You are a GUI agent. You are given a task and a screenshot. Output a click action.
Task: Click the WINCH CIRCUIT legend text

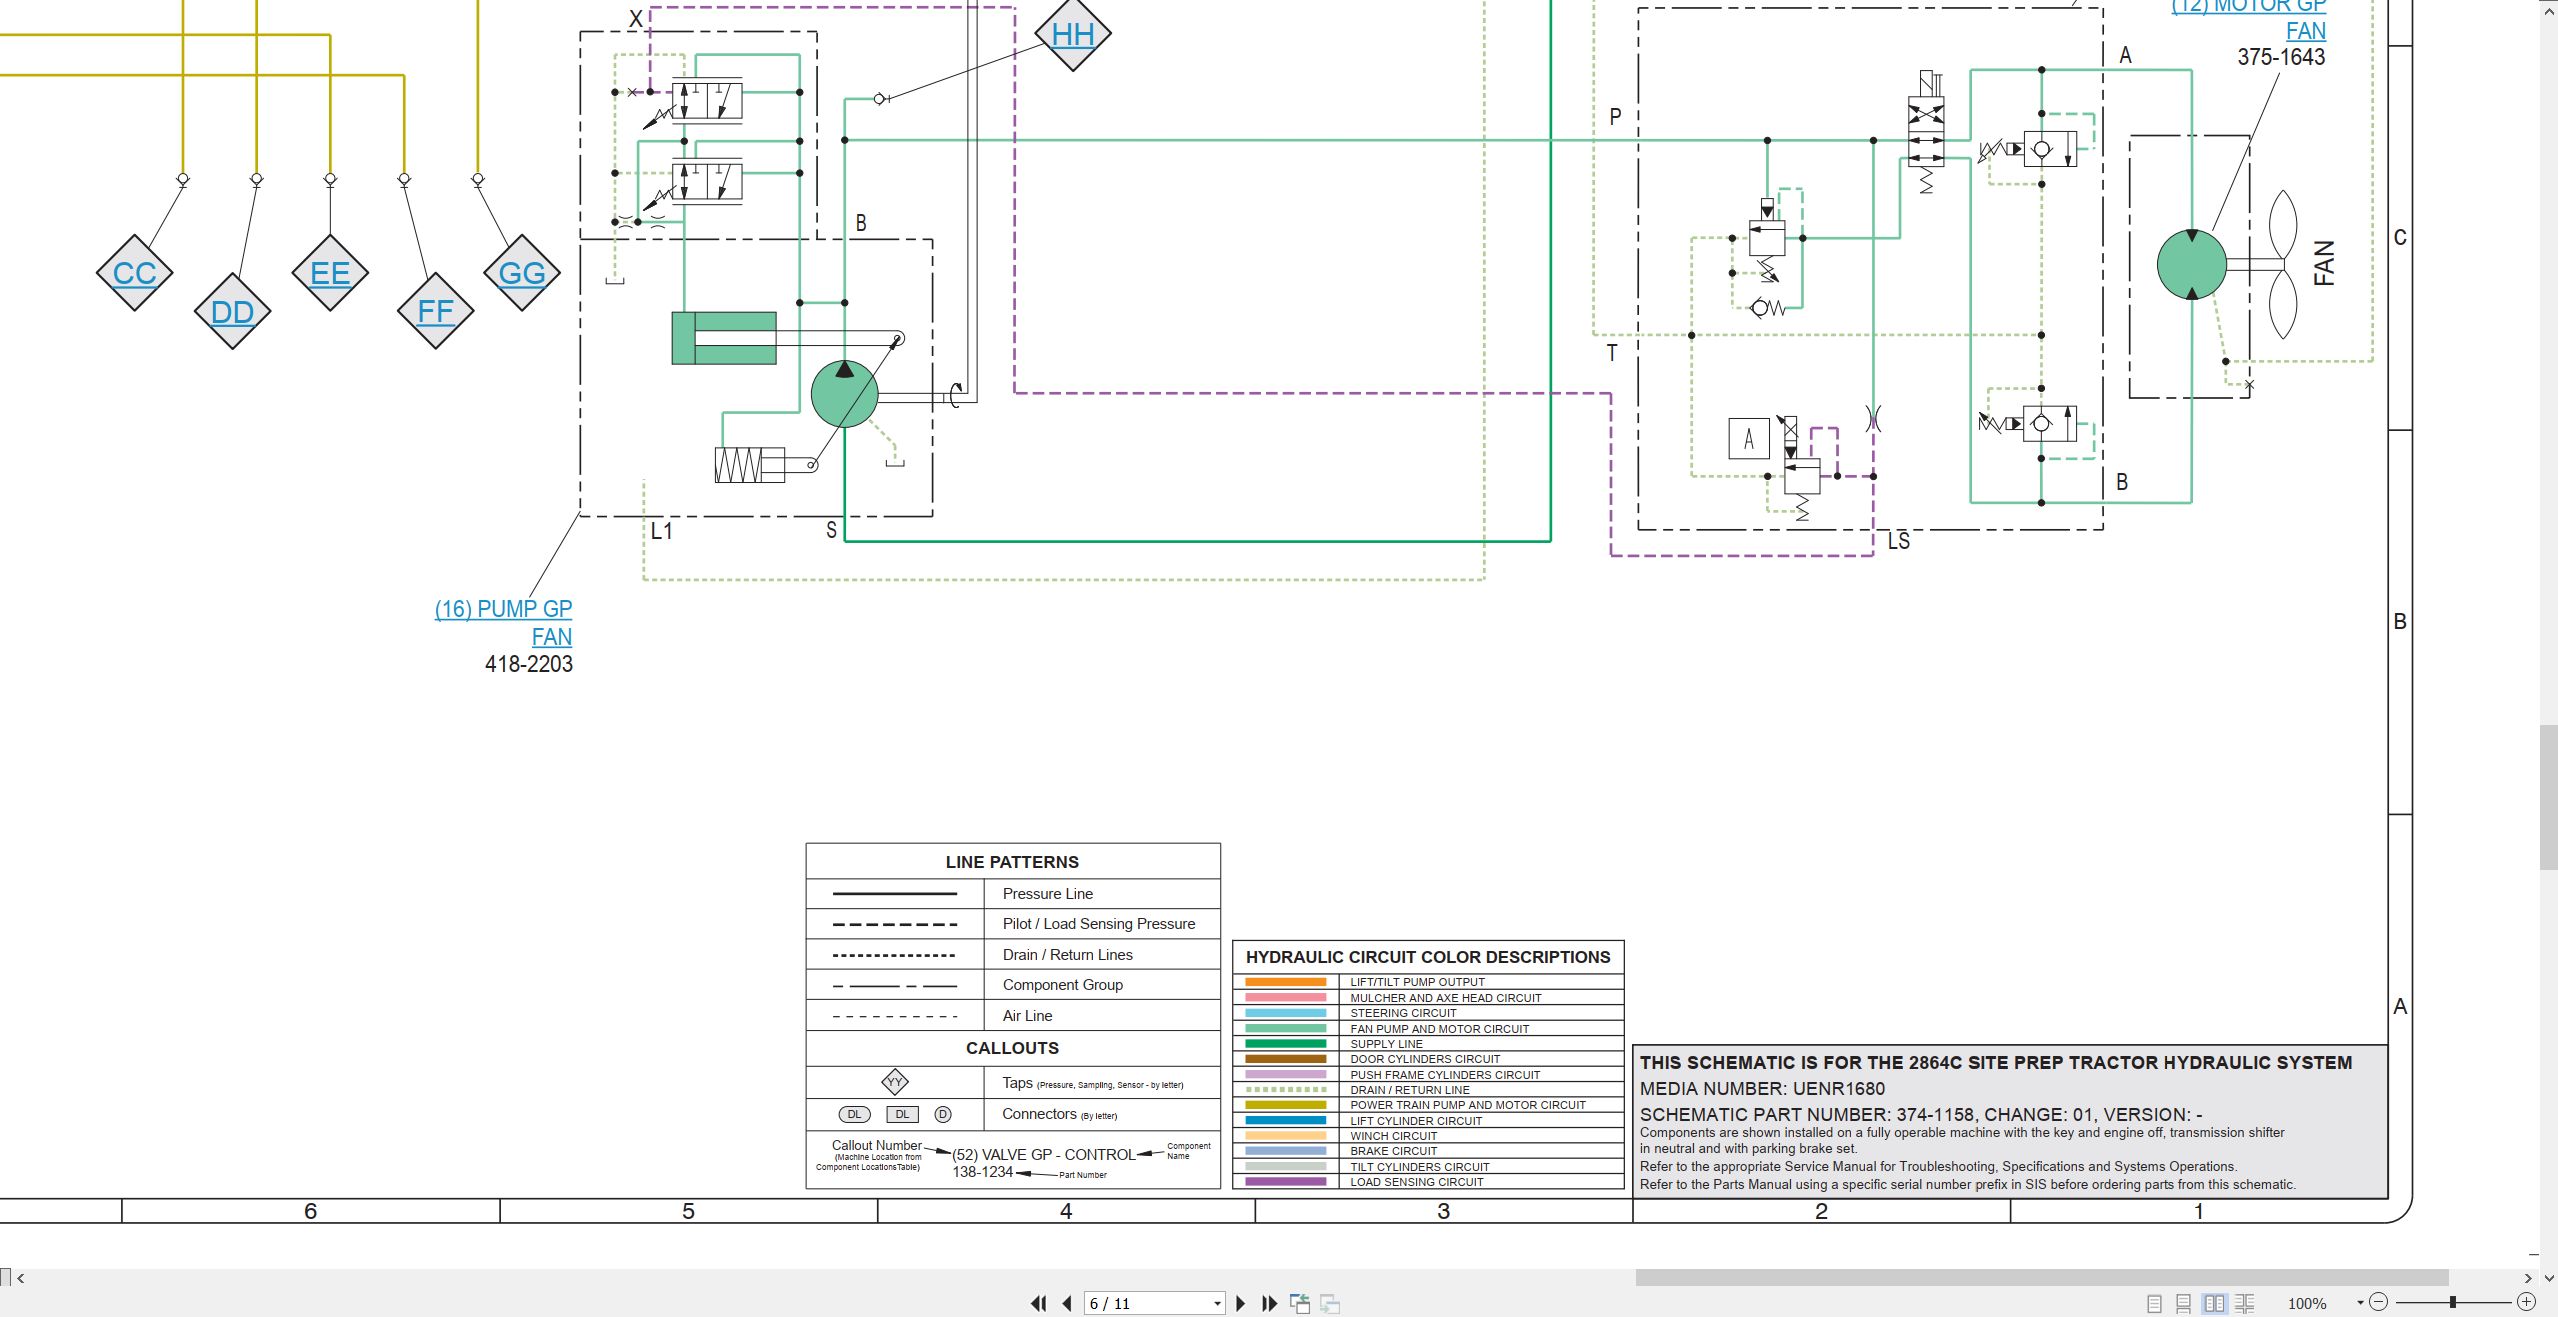1393,1136
